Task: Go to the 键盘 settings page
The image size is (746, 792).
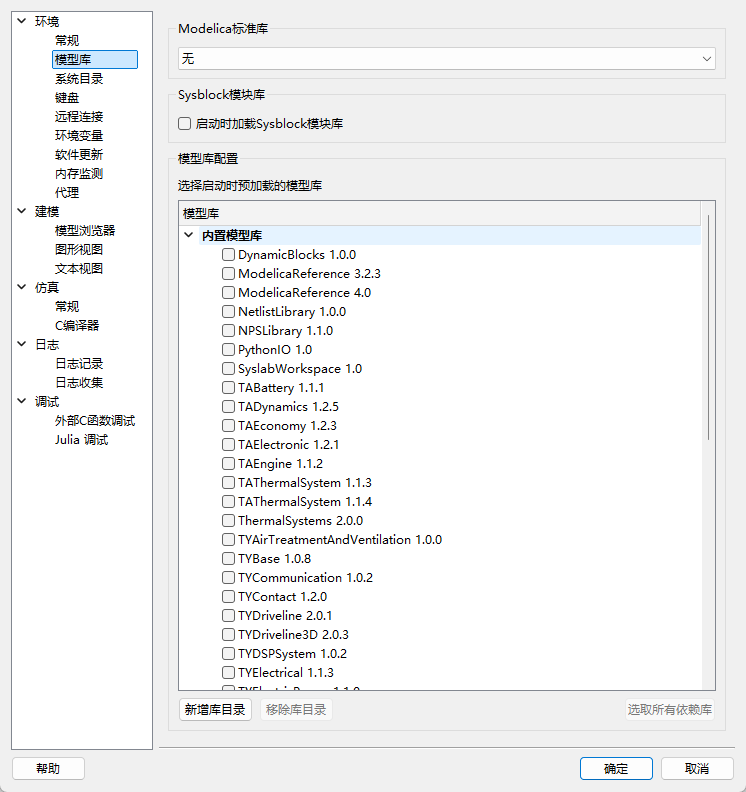Action: tap(67, 97)
